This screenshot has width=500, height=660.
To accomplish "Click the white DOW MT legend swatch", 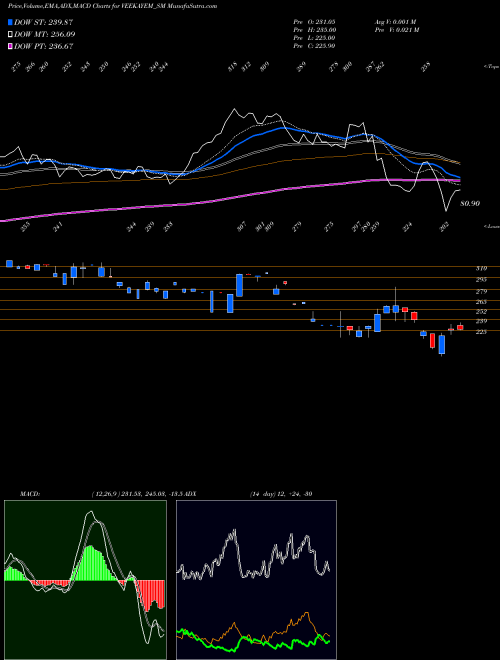I will coord(11,34).
